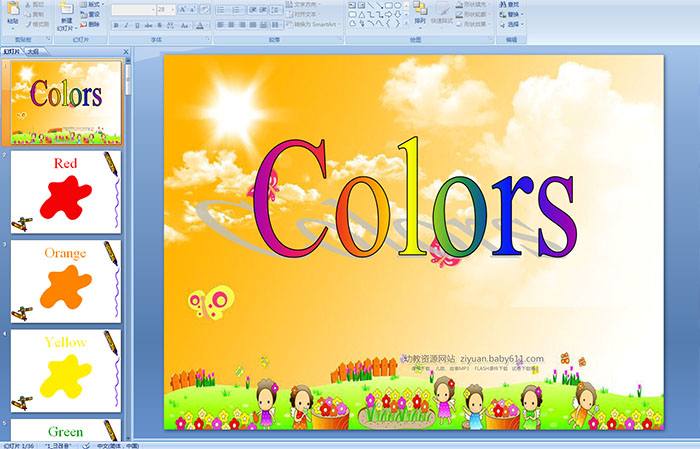Toggle Bold formatting

[116, 25]
